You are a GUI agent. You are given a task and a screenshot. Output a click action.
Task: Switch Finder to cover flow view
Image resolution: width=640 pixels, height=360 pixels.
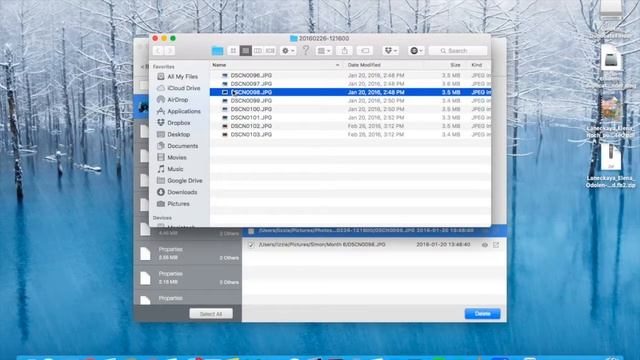(270, 51)
